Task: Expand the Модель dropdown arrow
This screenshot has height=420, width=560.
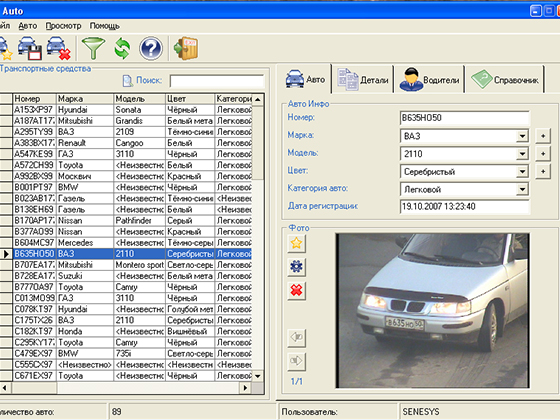Action: (x=522, y=154)
